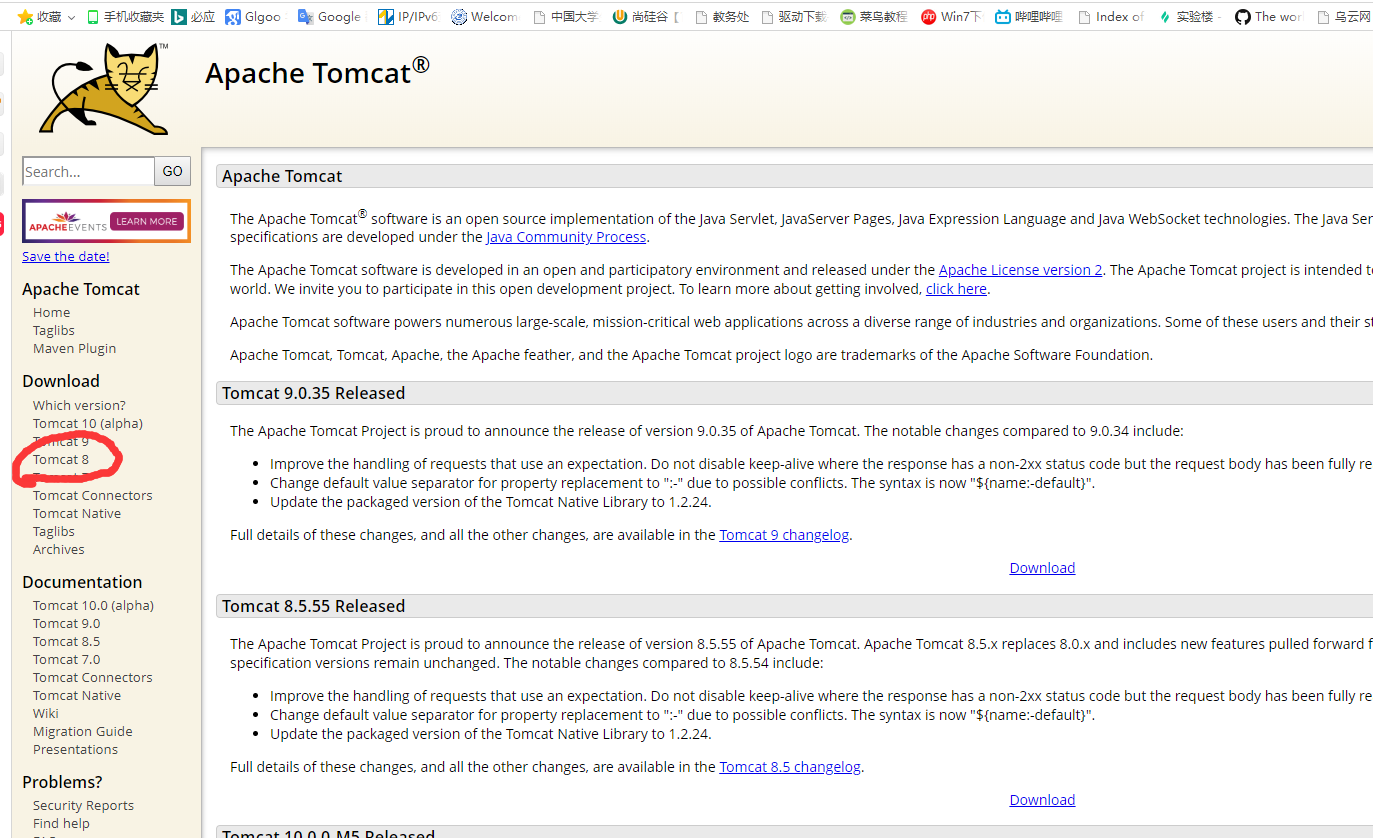
Task: Open the 实验楼 bookmark
Action: point(1189,17)
